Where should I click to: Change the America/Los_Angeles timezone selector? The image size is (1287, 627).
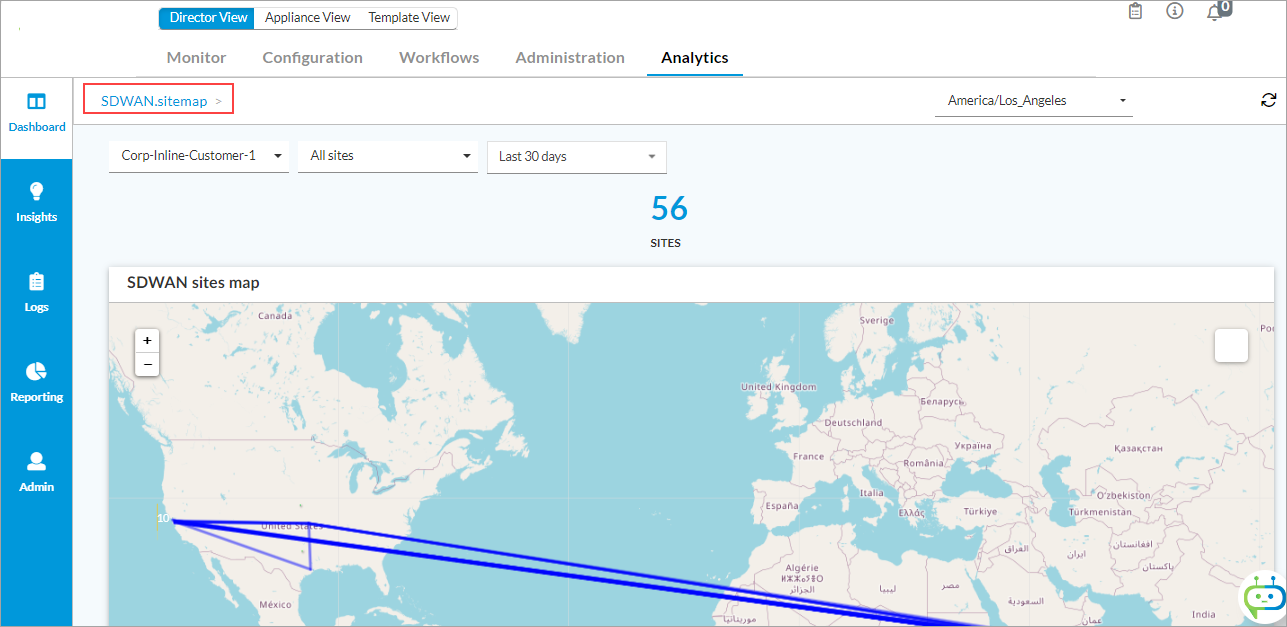1033,100
